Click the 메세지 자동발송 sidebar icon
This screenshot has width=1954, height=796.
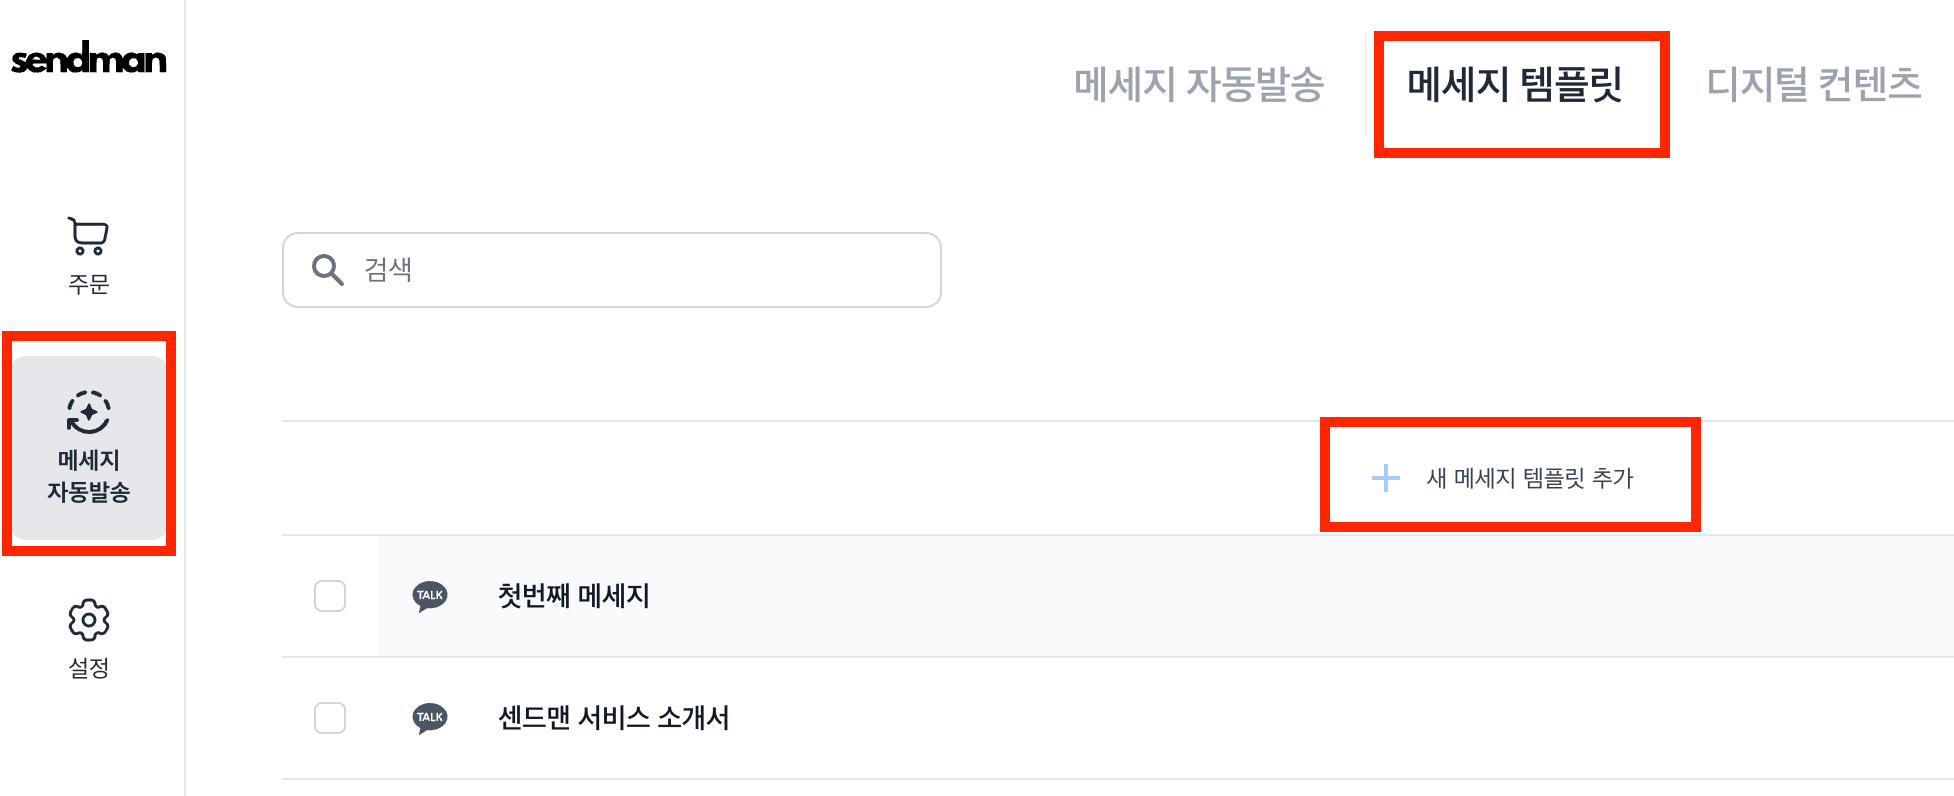coord(88,412)
